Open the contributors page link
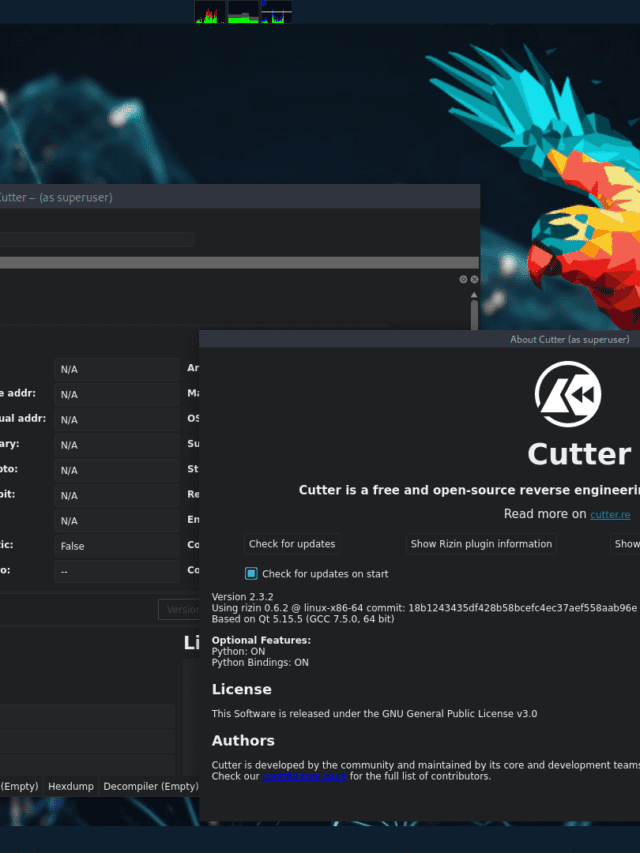The height and width of the screenshot is (853, 640). 304,776
